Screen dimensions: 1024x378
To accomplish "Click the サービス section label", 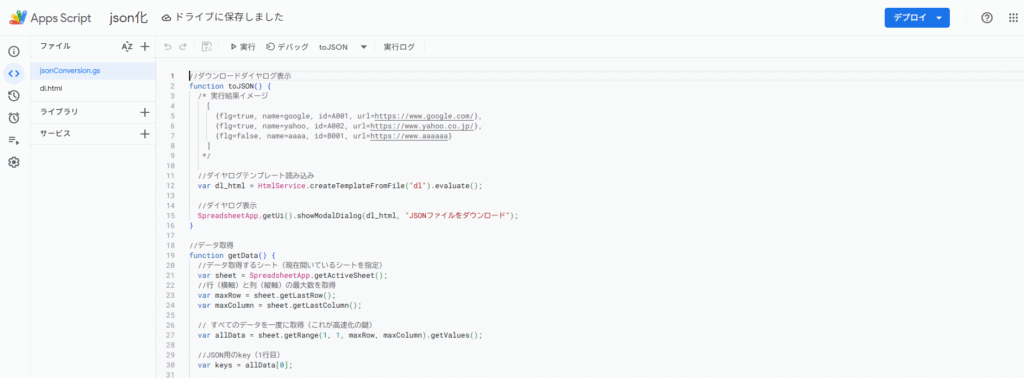I will coord(55,134).
